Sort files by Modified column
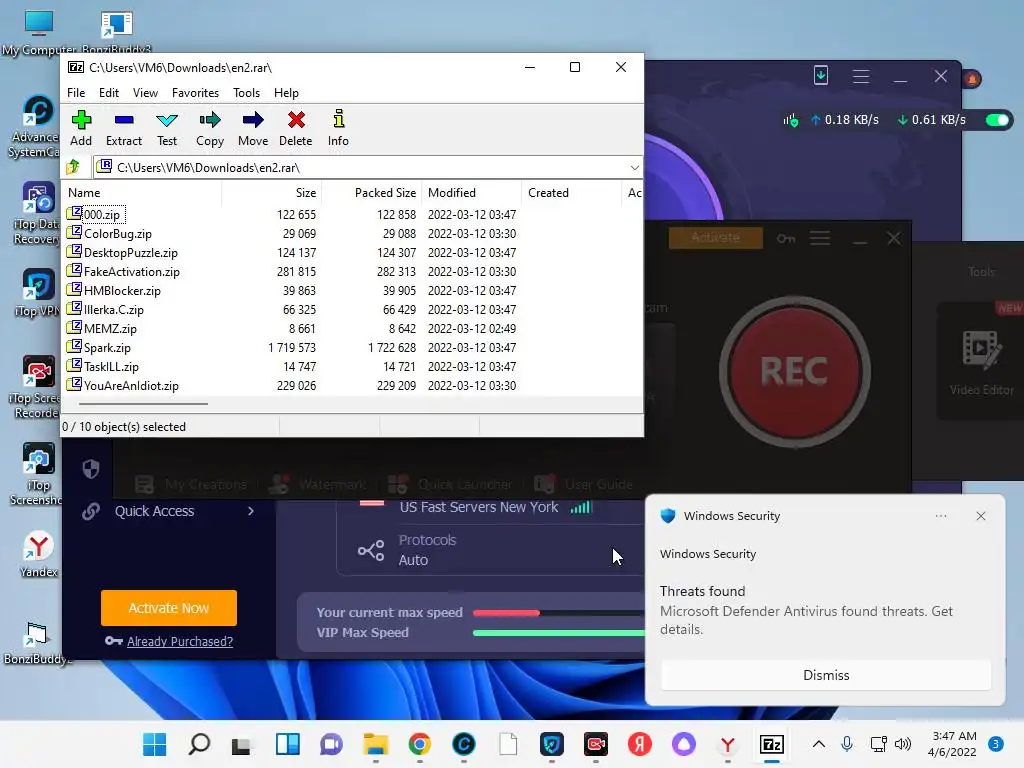Viewport: 1024px width, 768px height. coord(472,193)
